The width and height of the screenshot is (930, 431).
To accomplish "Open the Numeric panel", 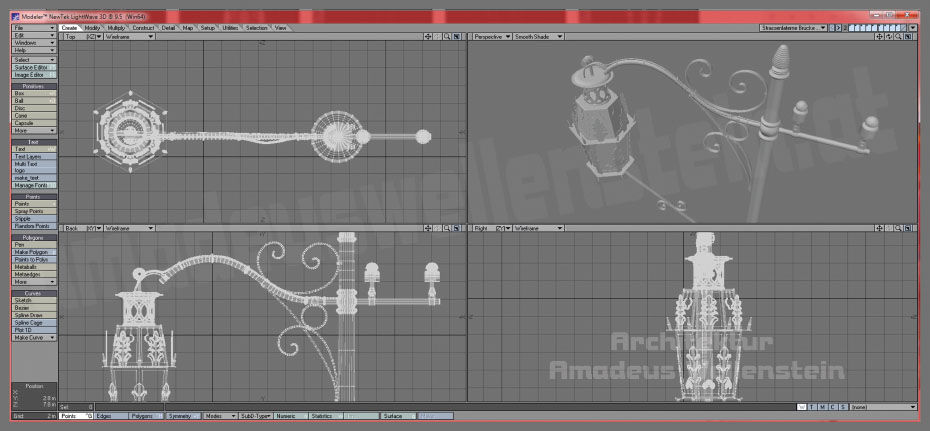I will click(x=291, y=416).
